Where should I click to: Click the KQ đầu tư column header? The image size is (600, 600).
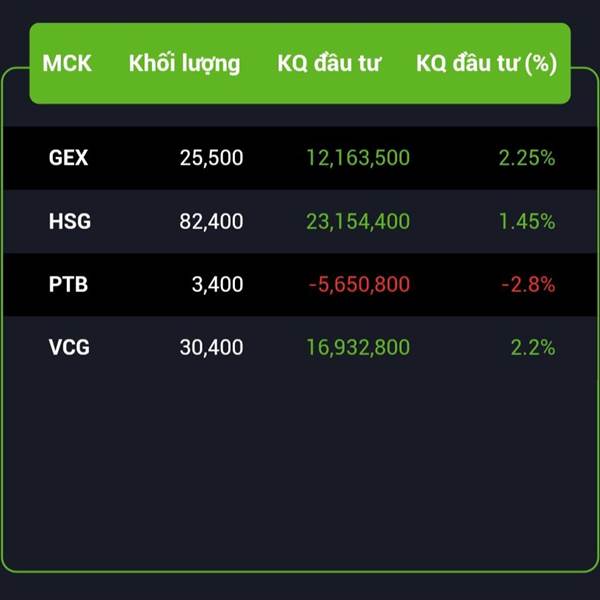click(x=329, y=63)
